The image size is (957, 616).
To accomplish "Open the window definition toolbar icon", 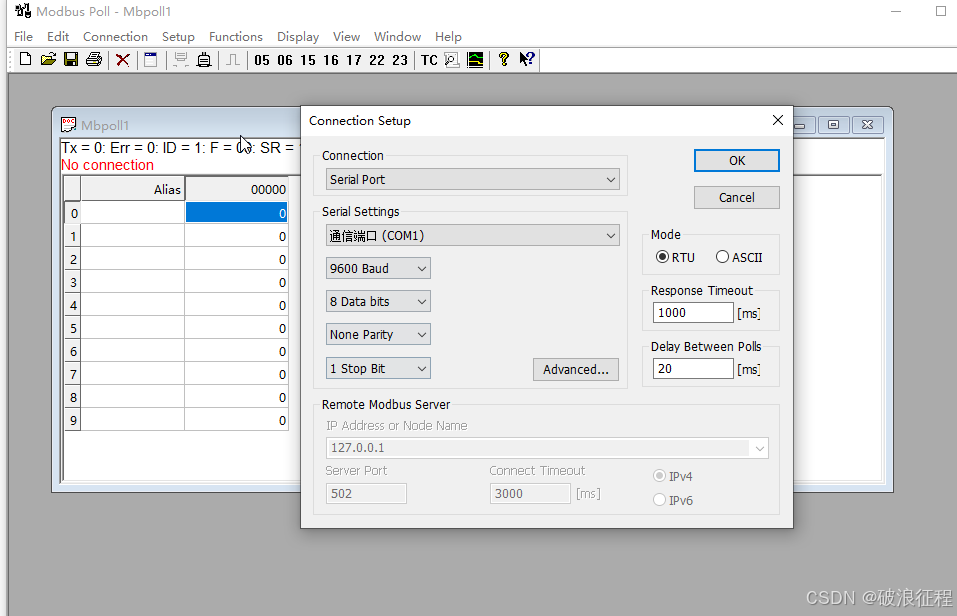I will tap(151, 60).
